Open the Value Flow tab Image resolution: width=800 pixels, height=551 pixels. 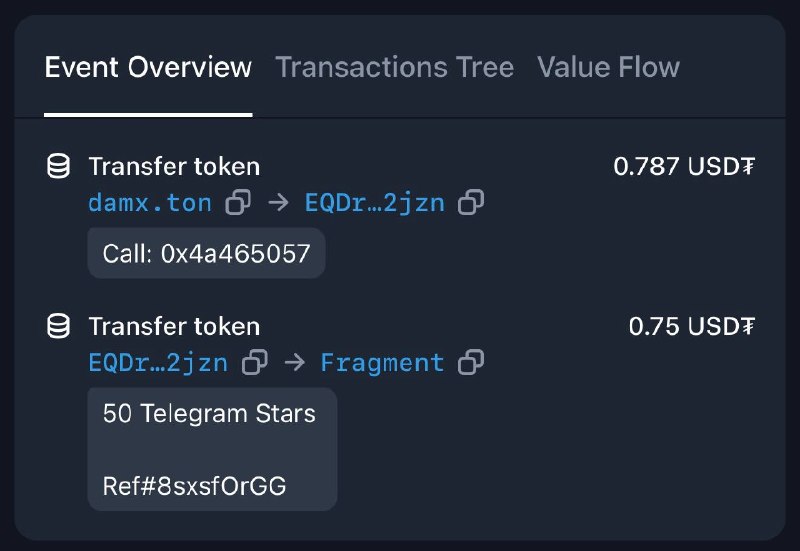[608, 67]
